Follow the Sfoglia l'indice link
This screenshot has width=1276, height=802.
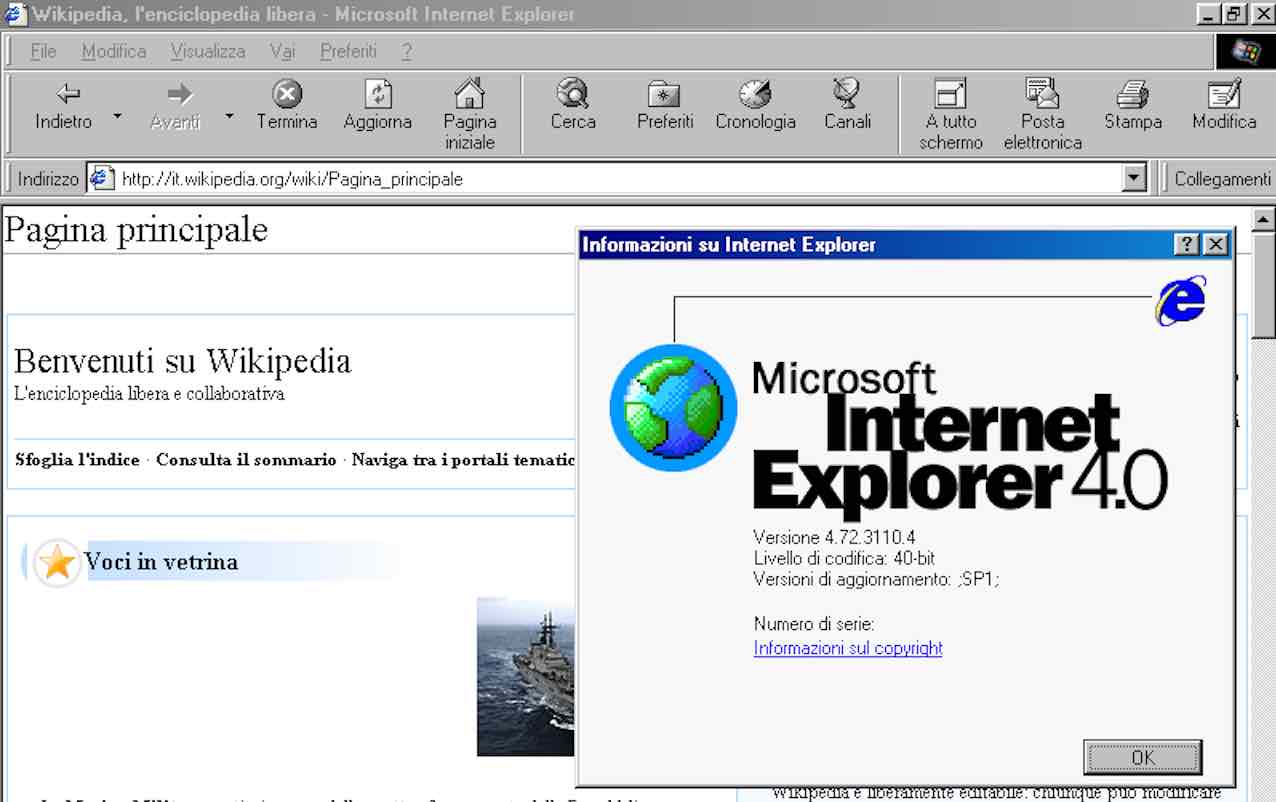click(77, 460)
